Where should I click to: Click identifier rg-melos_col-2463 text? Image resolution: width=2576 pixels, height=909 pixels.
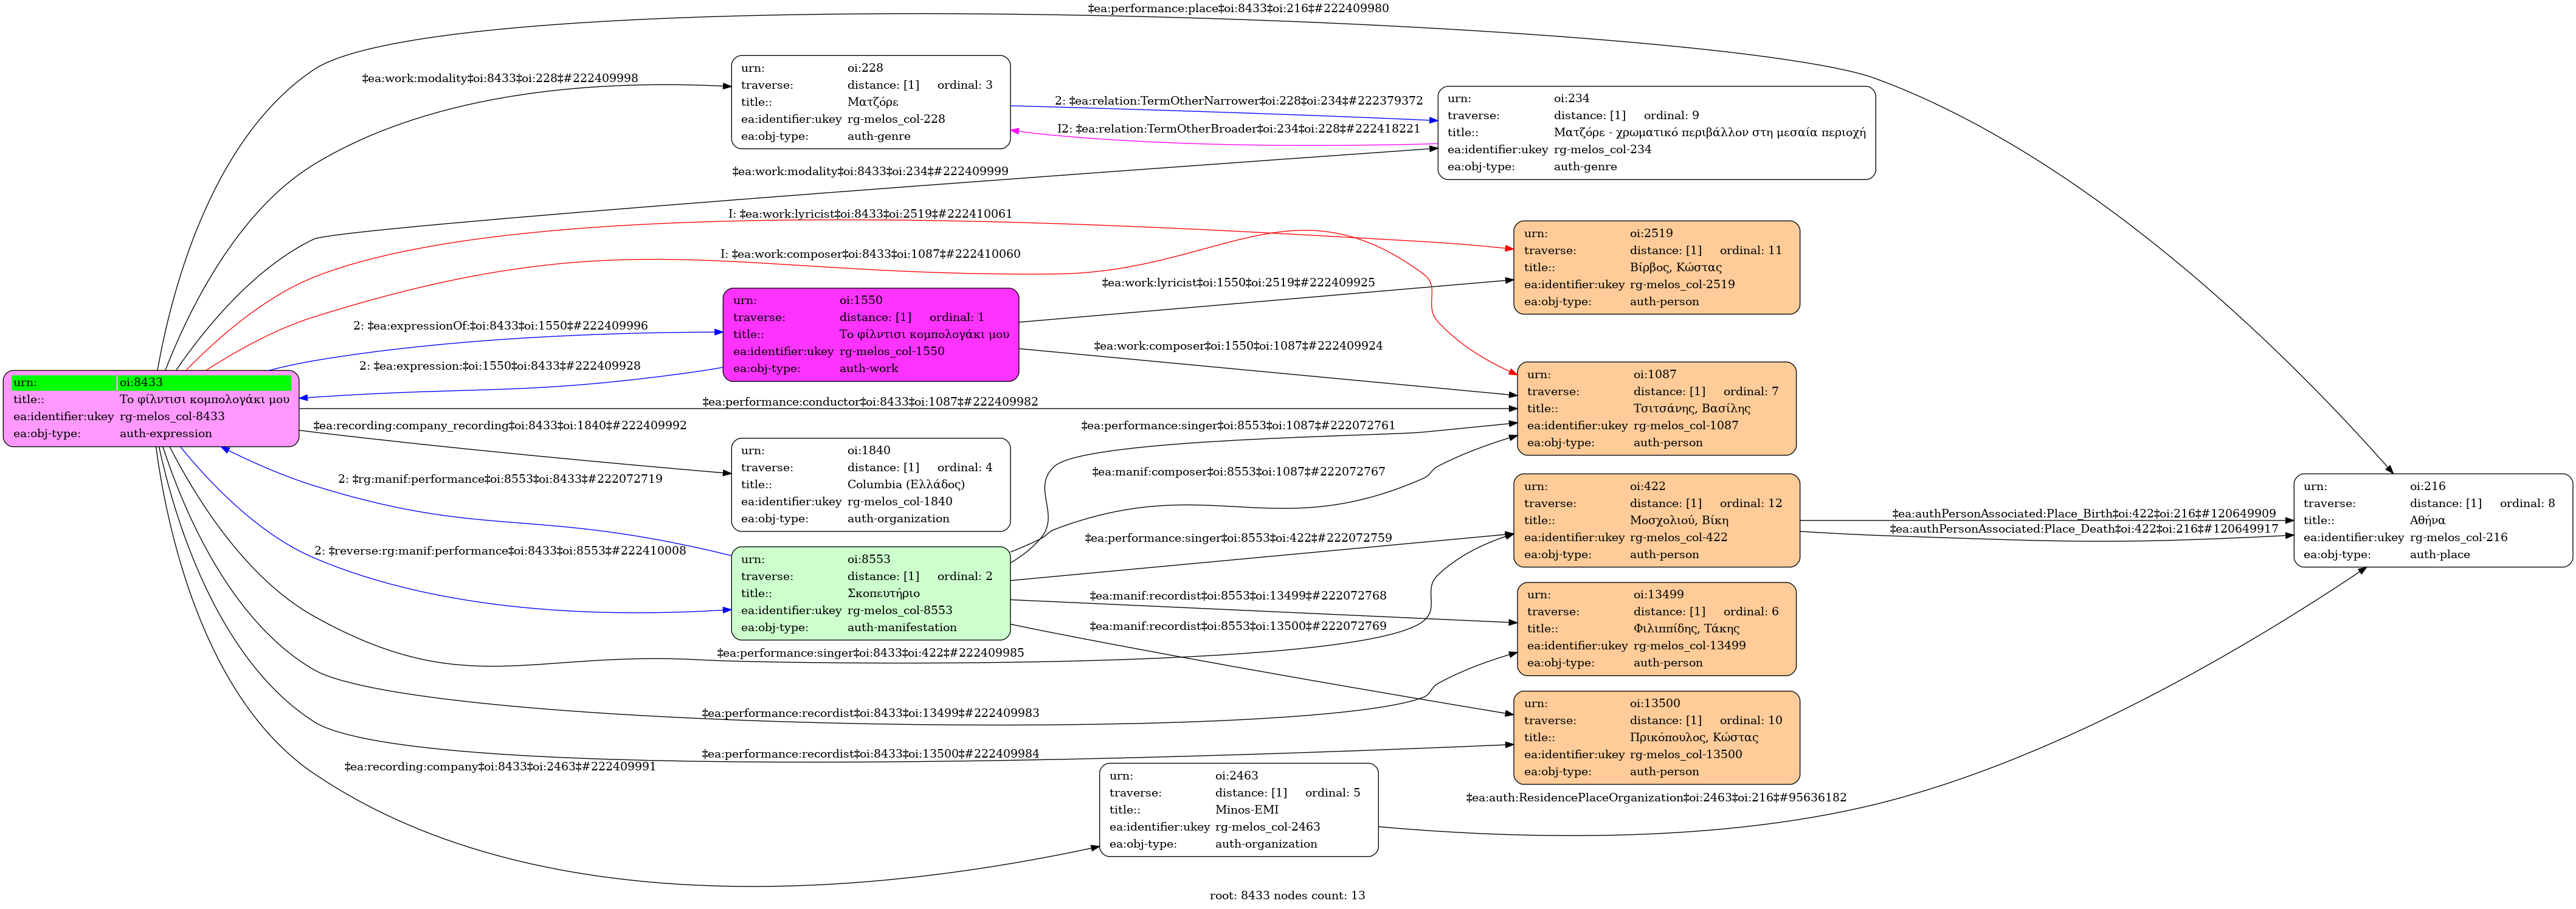(x=1268, y=827)
